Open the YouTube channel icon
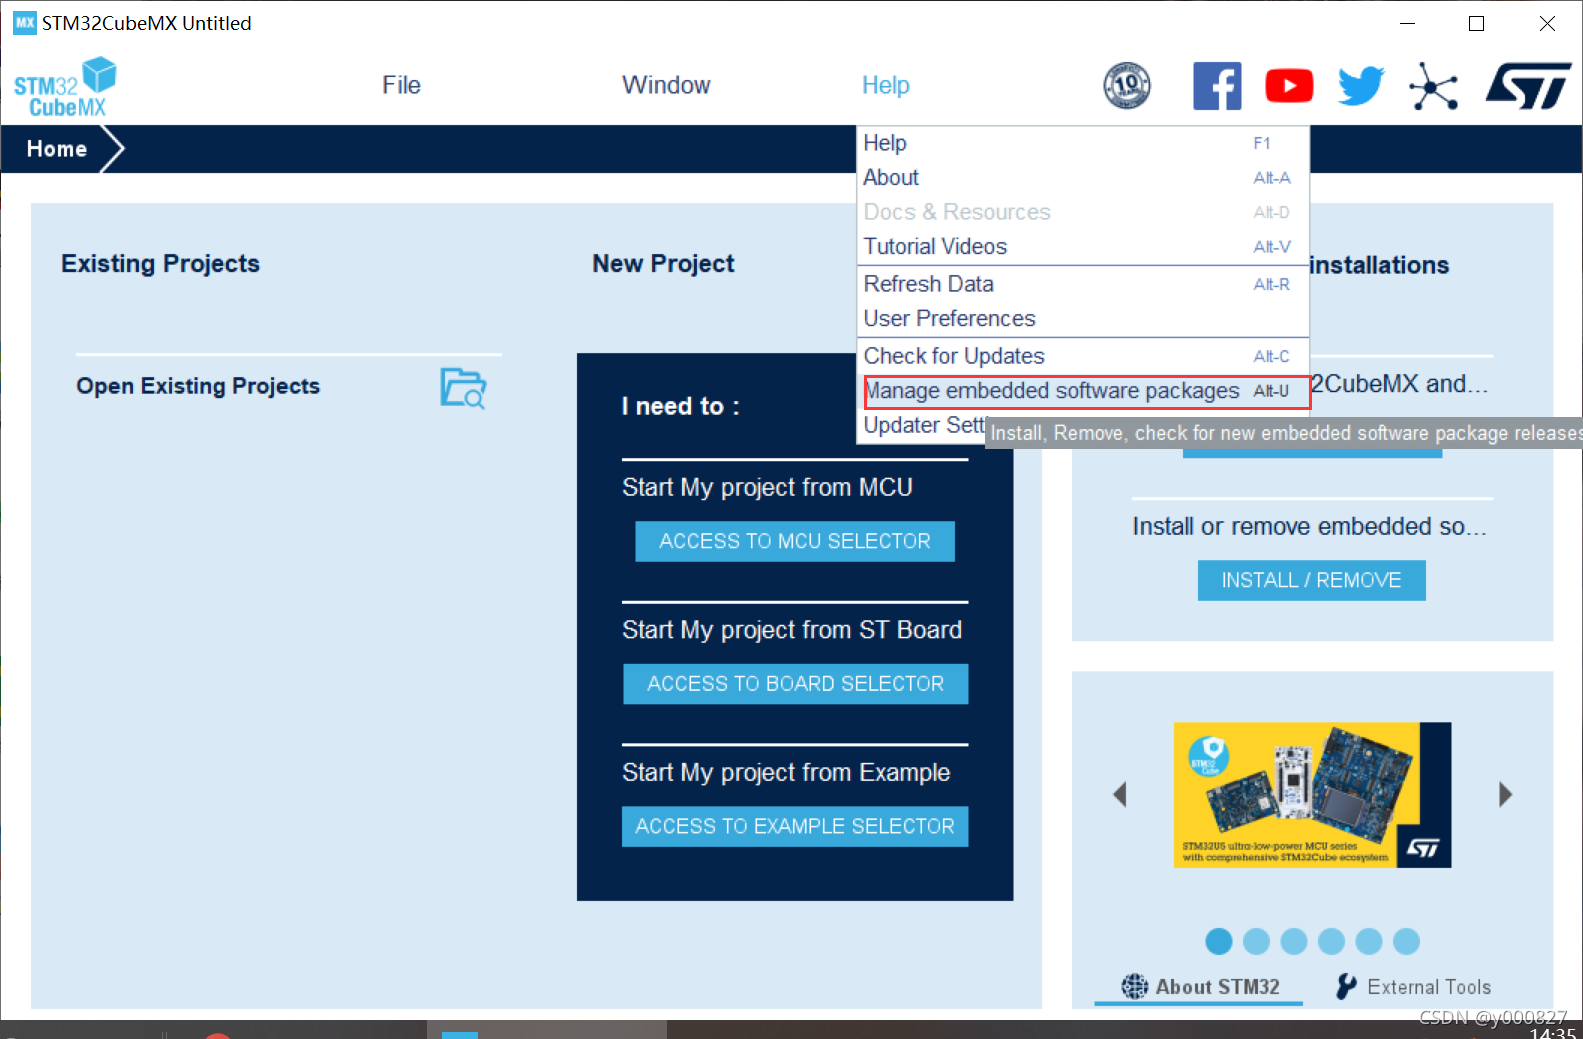The image size is (1583, 1039). click(x=1289, y=86)
